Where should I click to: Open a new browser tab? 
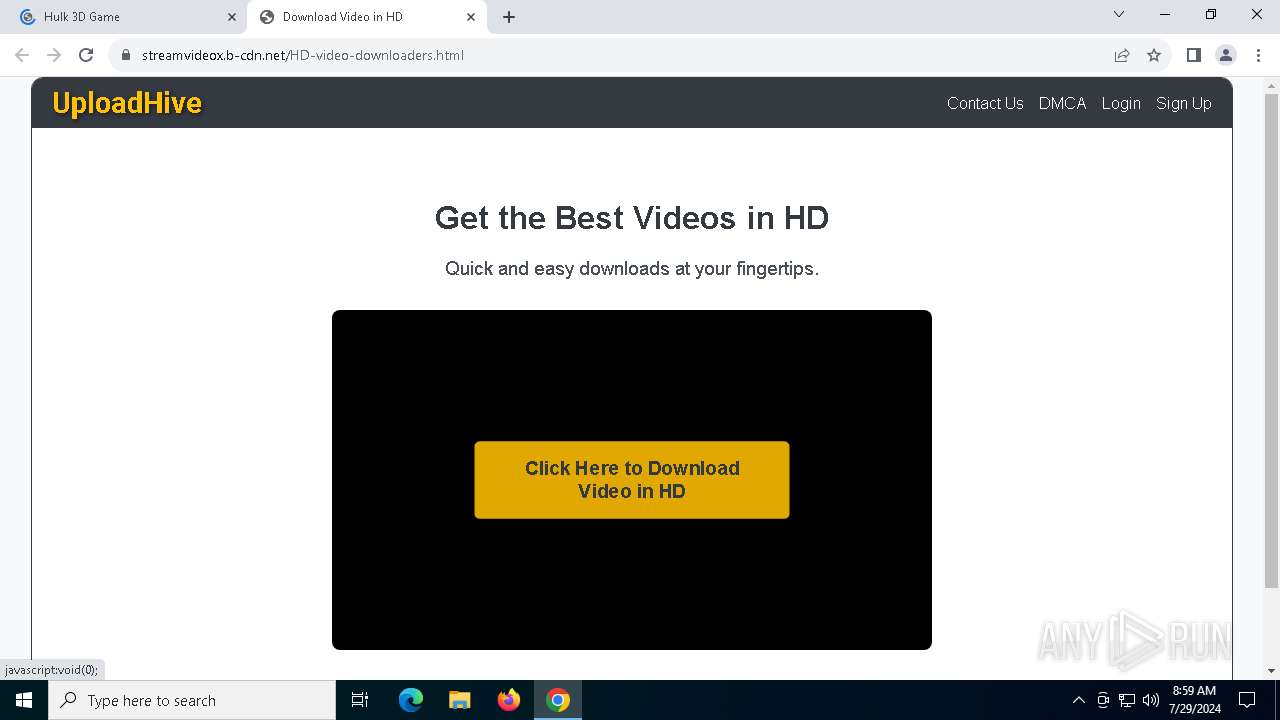[509, 17]
